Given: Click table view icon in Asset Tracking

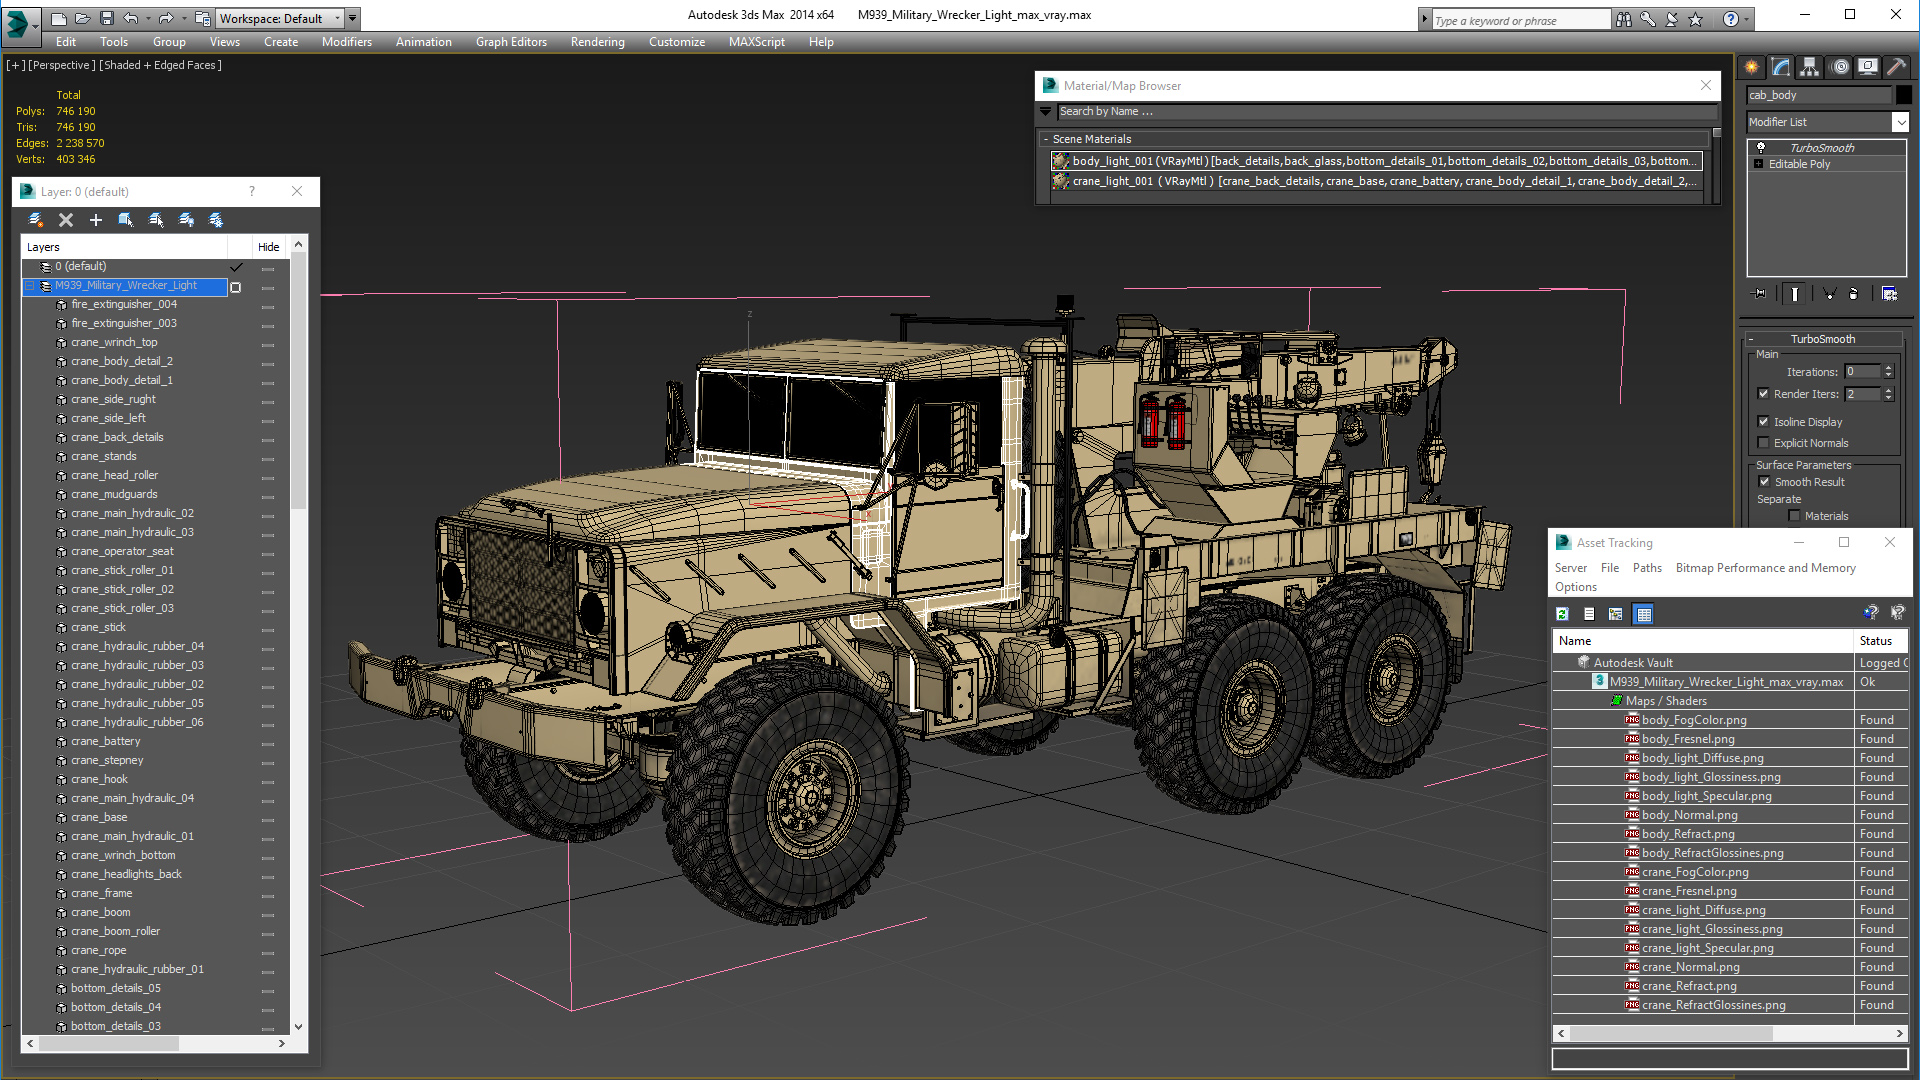Looking at the screenshot, I should [1643, 614].
